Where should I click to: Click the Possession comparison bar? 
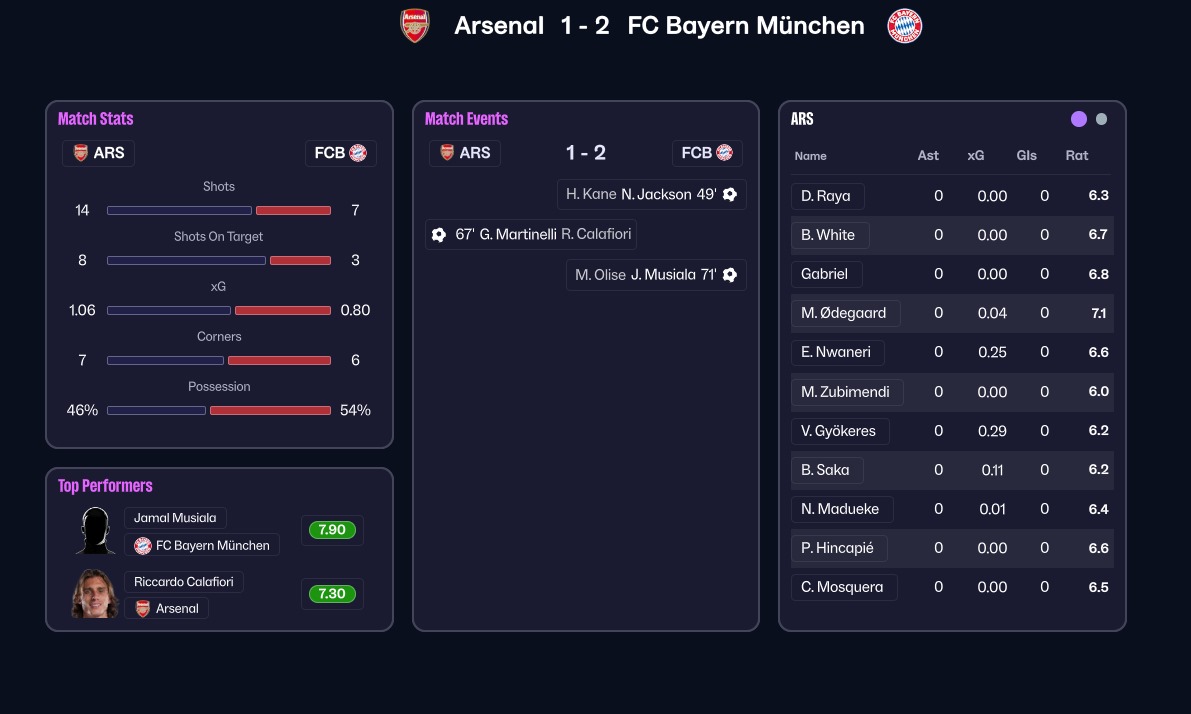219,410
